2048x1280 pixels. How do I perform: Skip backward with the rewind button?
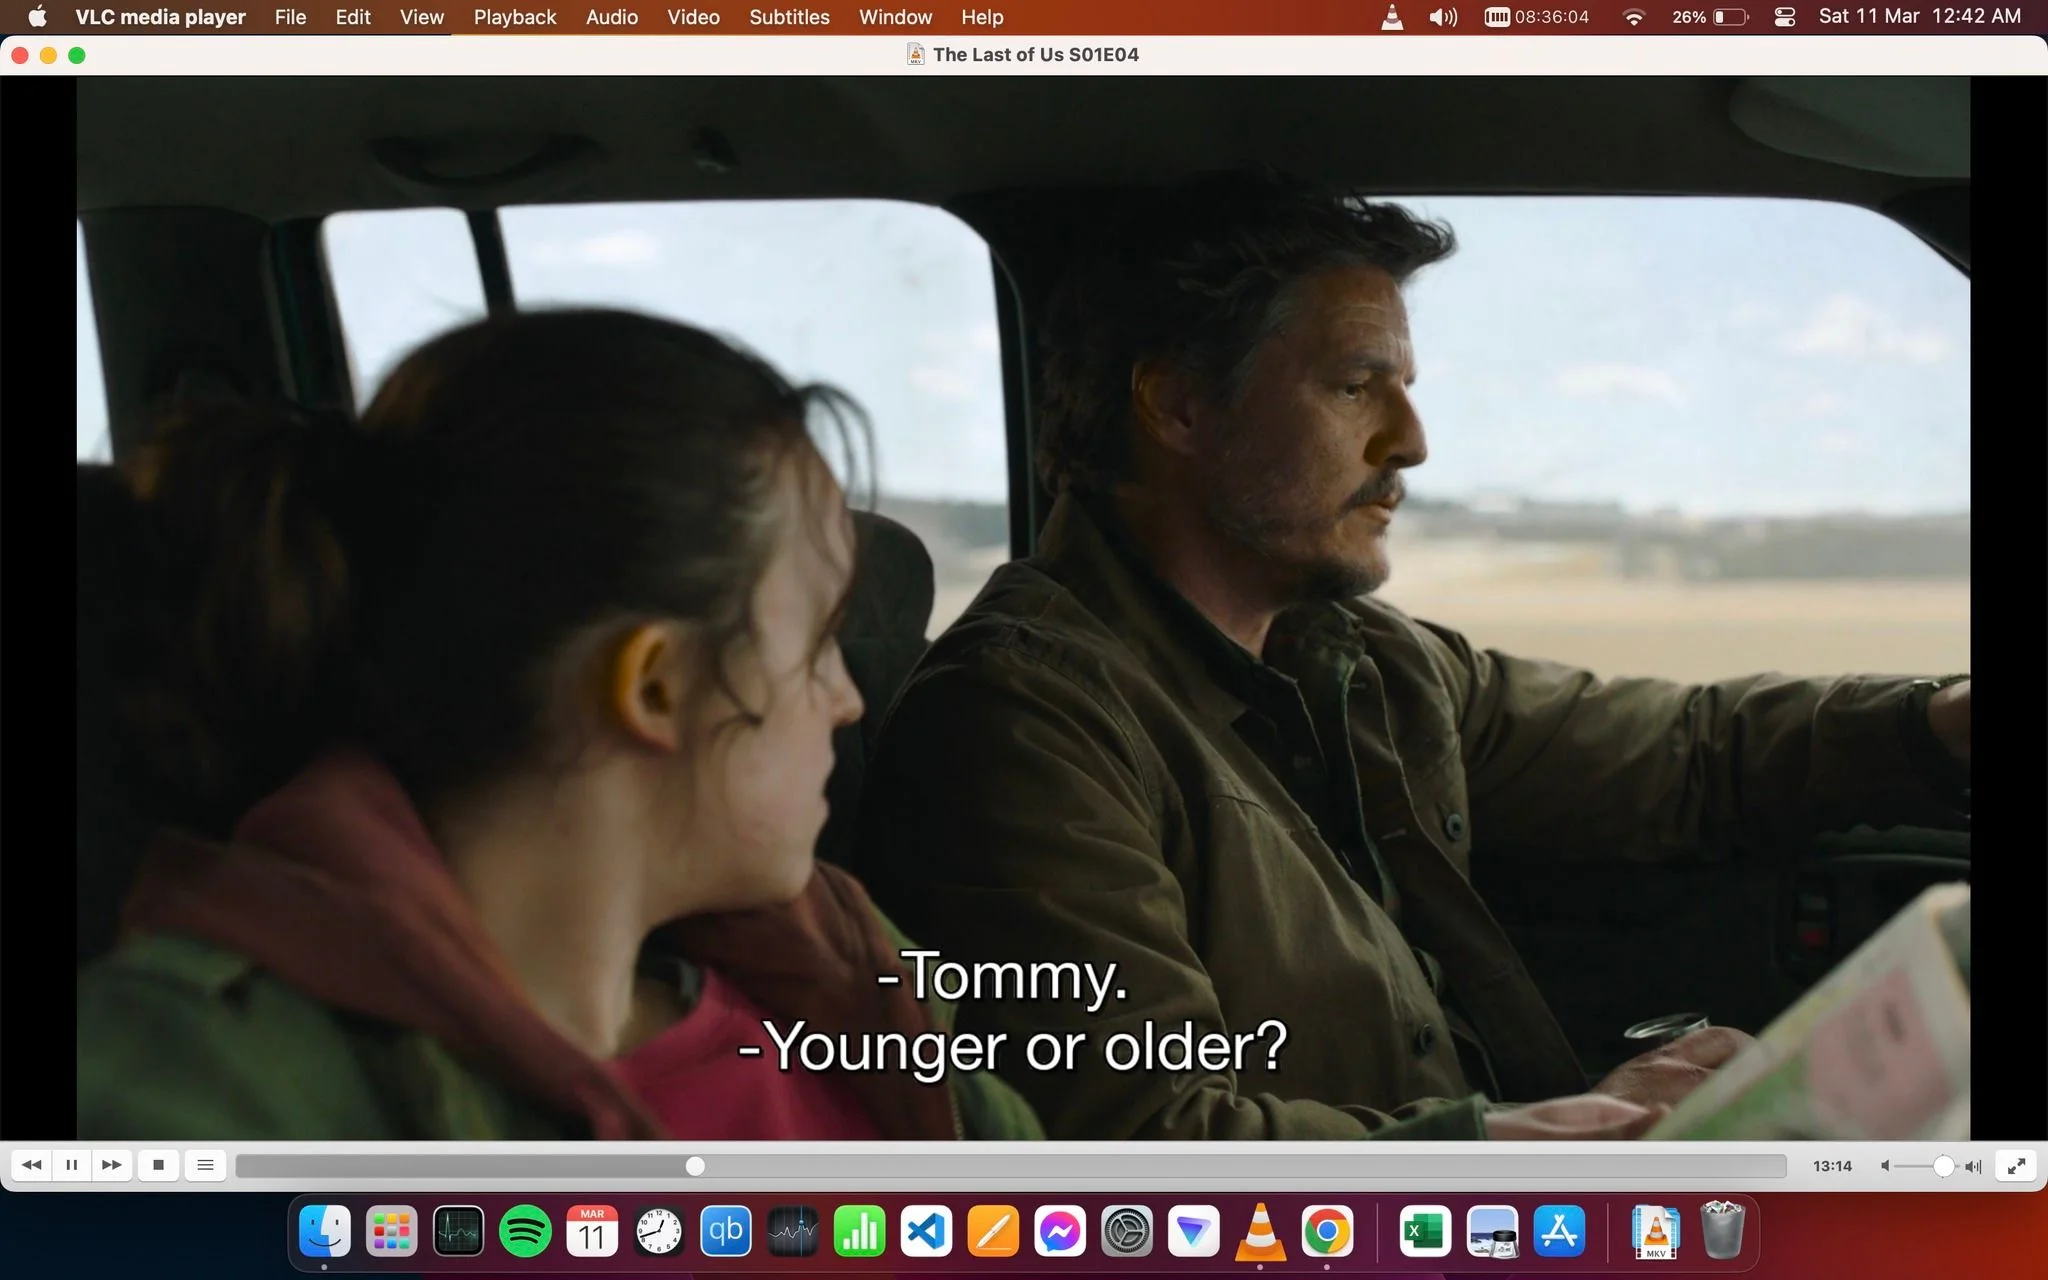tap(32, 1165)
